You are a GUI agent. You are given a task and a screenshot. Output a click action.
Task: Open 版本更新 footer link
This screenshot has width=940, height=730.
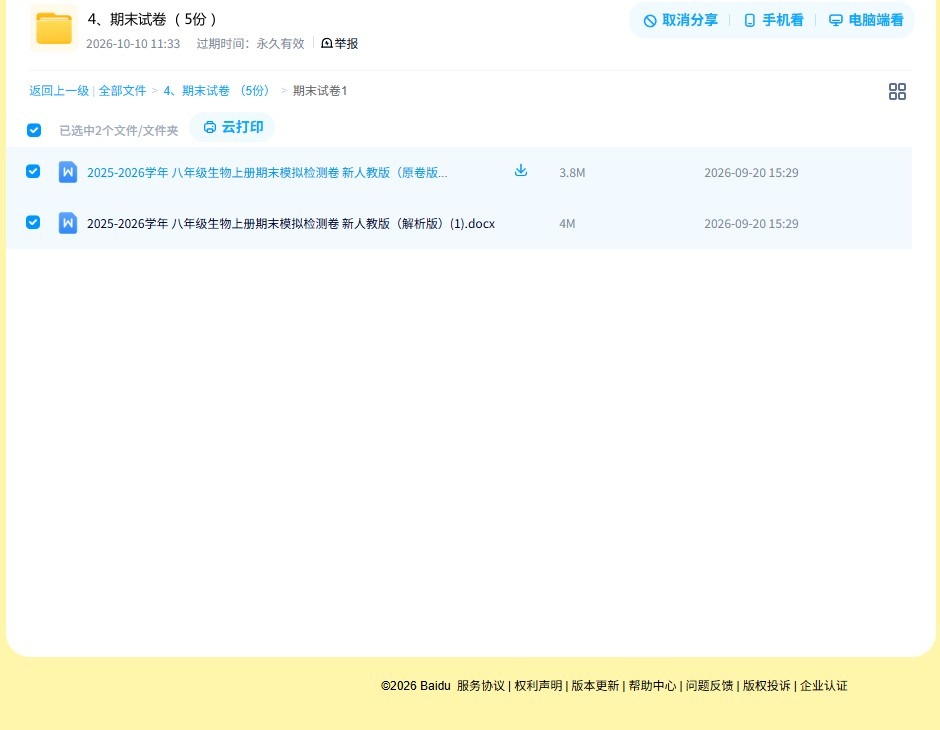(x=595, y=686)
